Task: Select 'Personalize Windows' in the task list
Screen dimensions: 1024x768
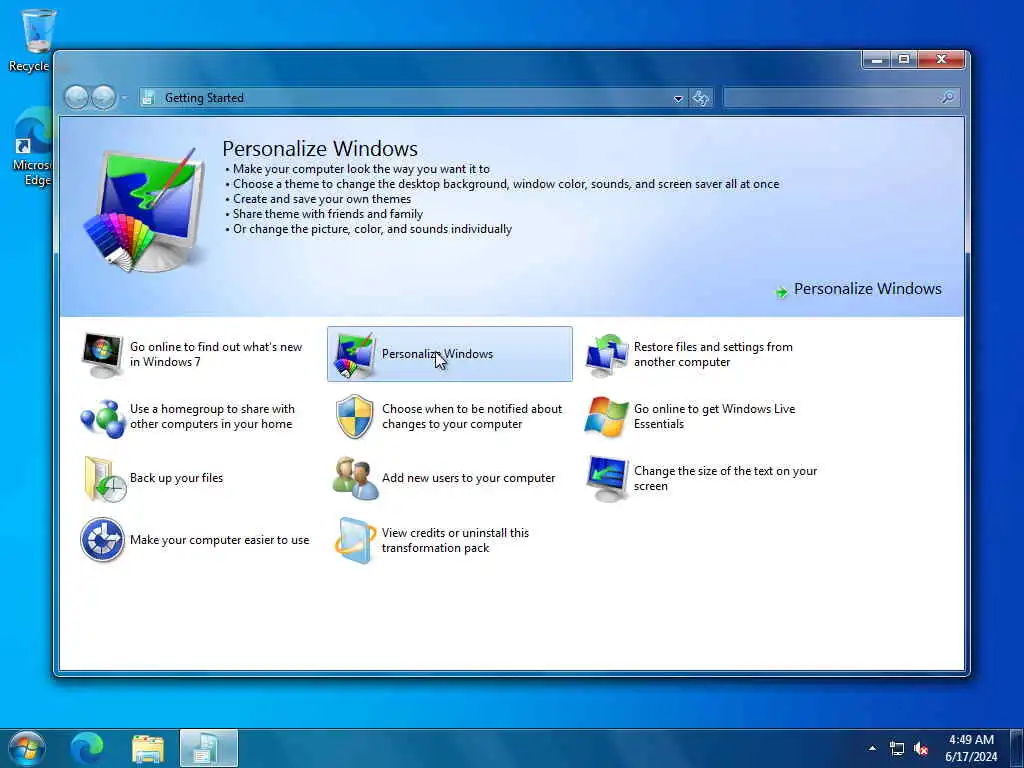Action: (437, 354)
